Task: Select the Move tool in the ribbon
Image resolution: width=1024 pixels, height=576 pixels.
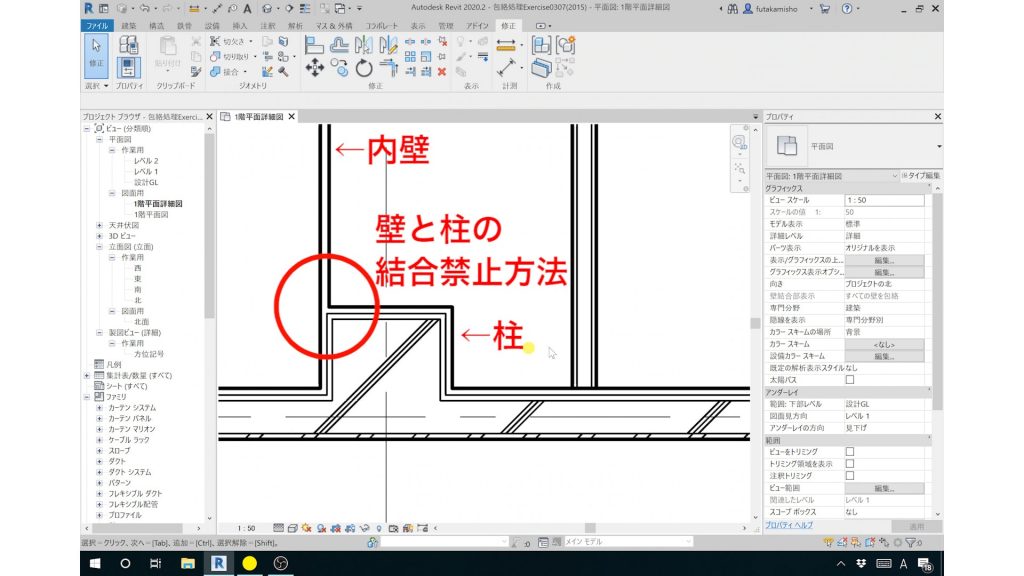Action: (314, 65)
